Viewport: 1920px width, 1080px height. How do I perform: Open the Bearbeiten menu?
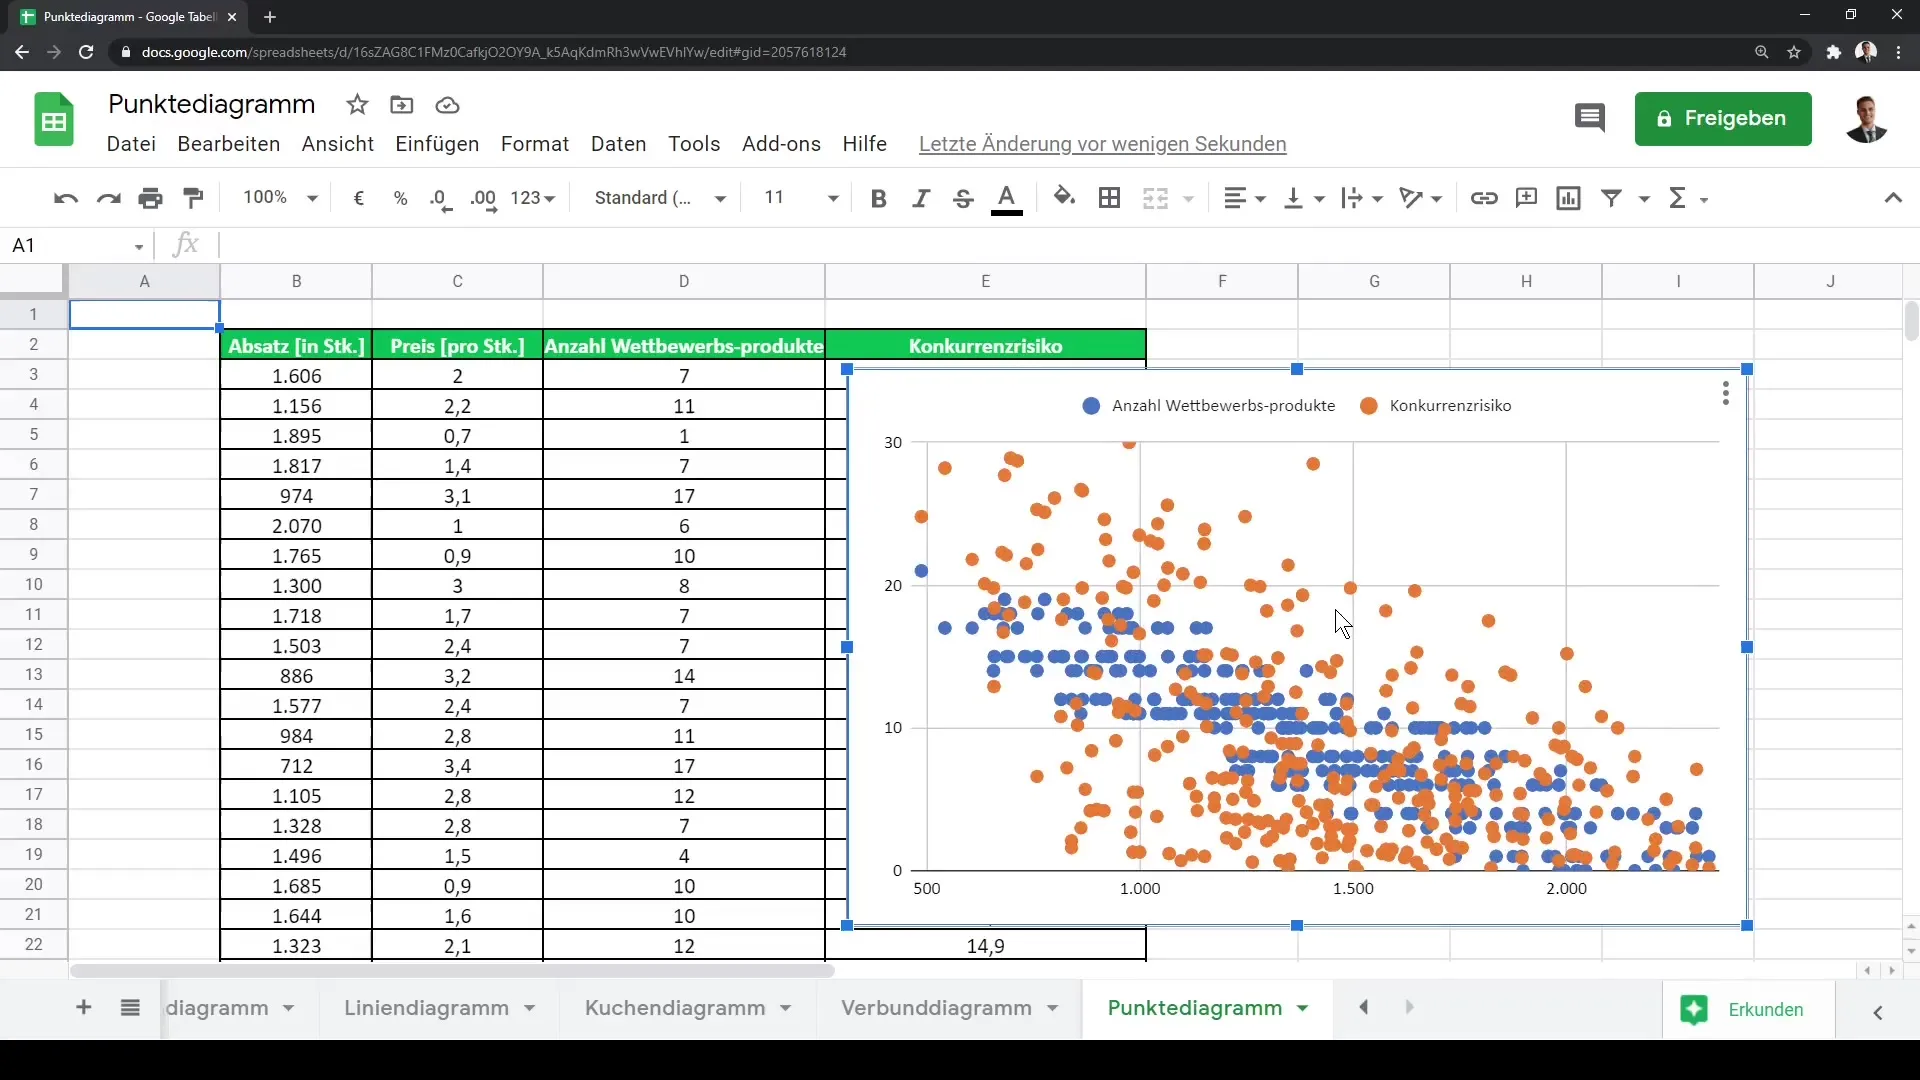click(x=229, y=144)
